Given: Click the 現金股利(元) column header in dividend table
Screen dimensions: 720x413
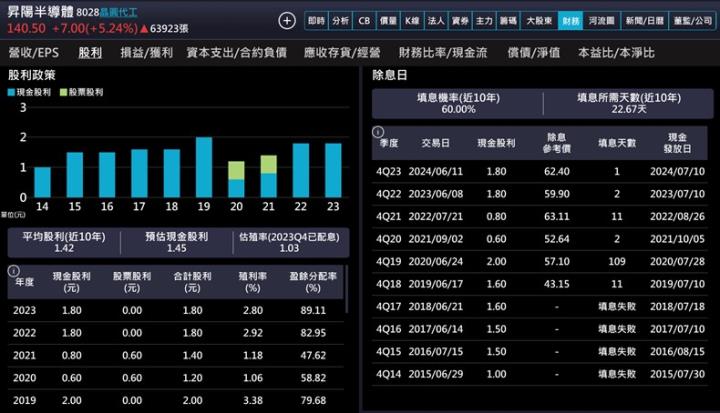Looking at the screenshot, I should click(x=71, y=282).
